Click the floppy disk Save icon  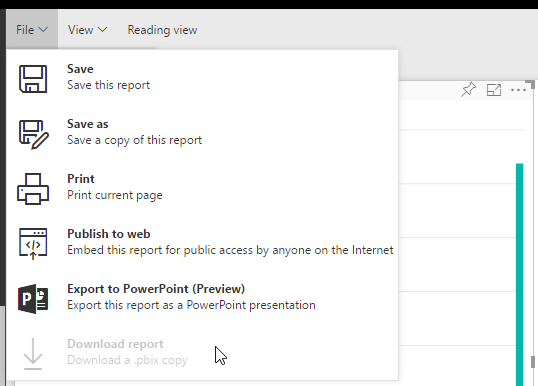33,79
